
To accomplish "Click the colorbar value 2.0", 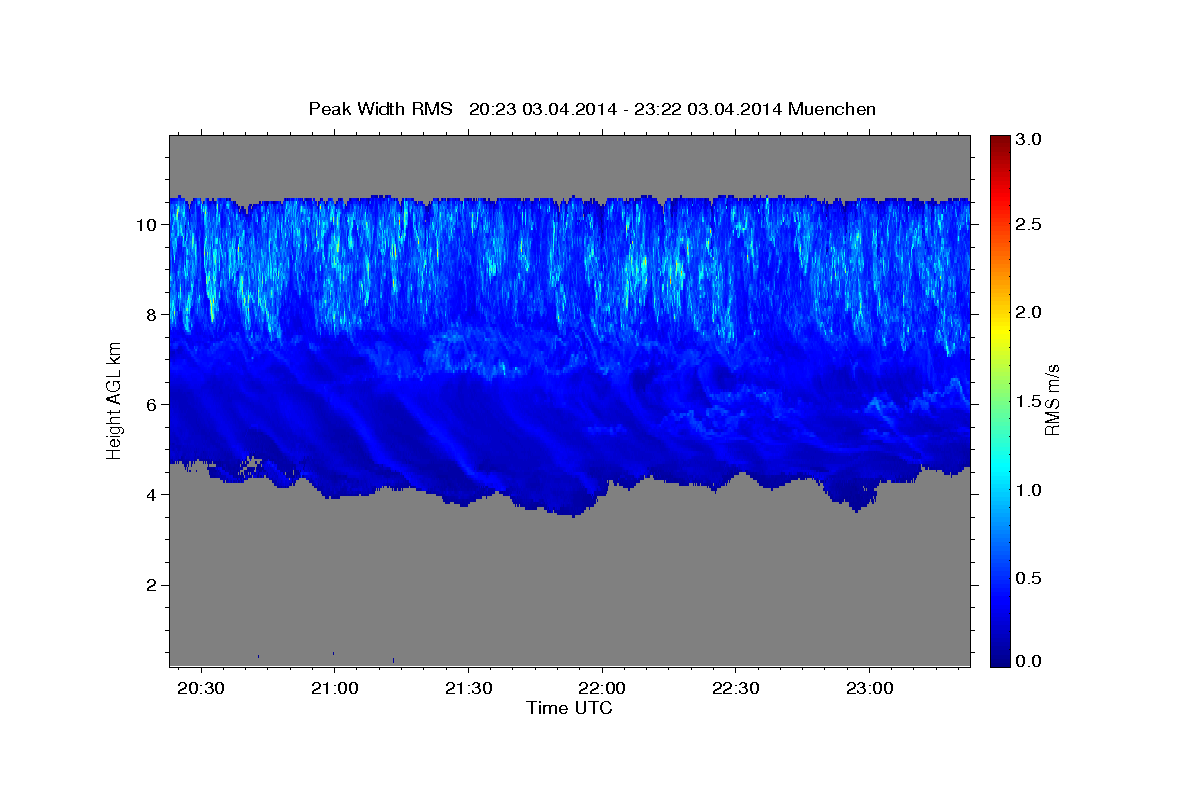I will tap(1028, 313).
